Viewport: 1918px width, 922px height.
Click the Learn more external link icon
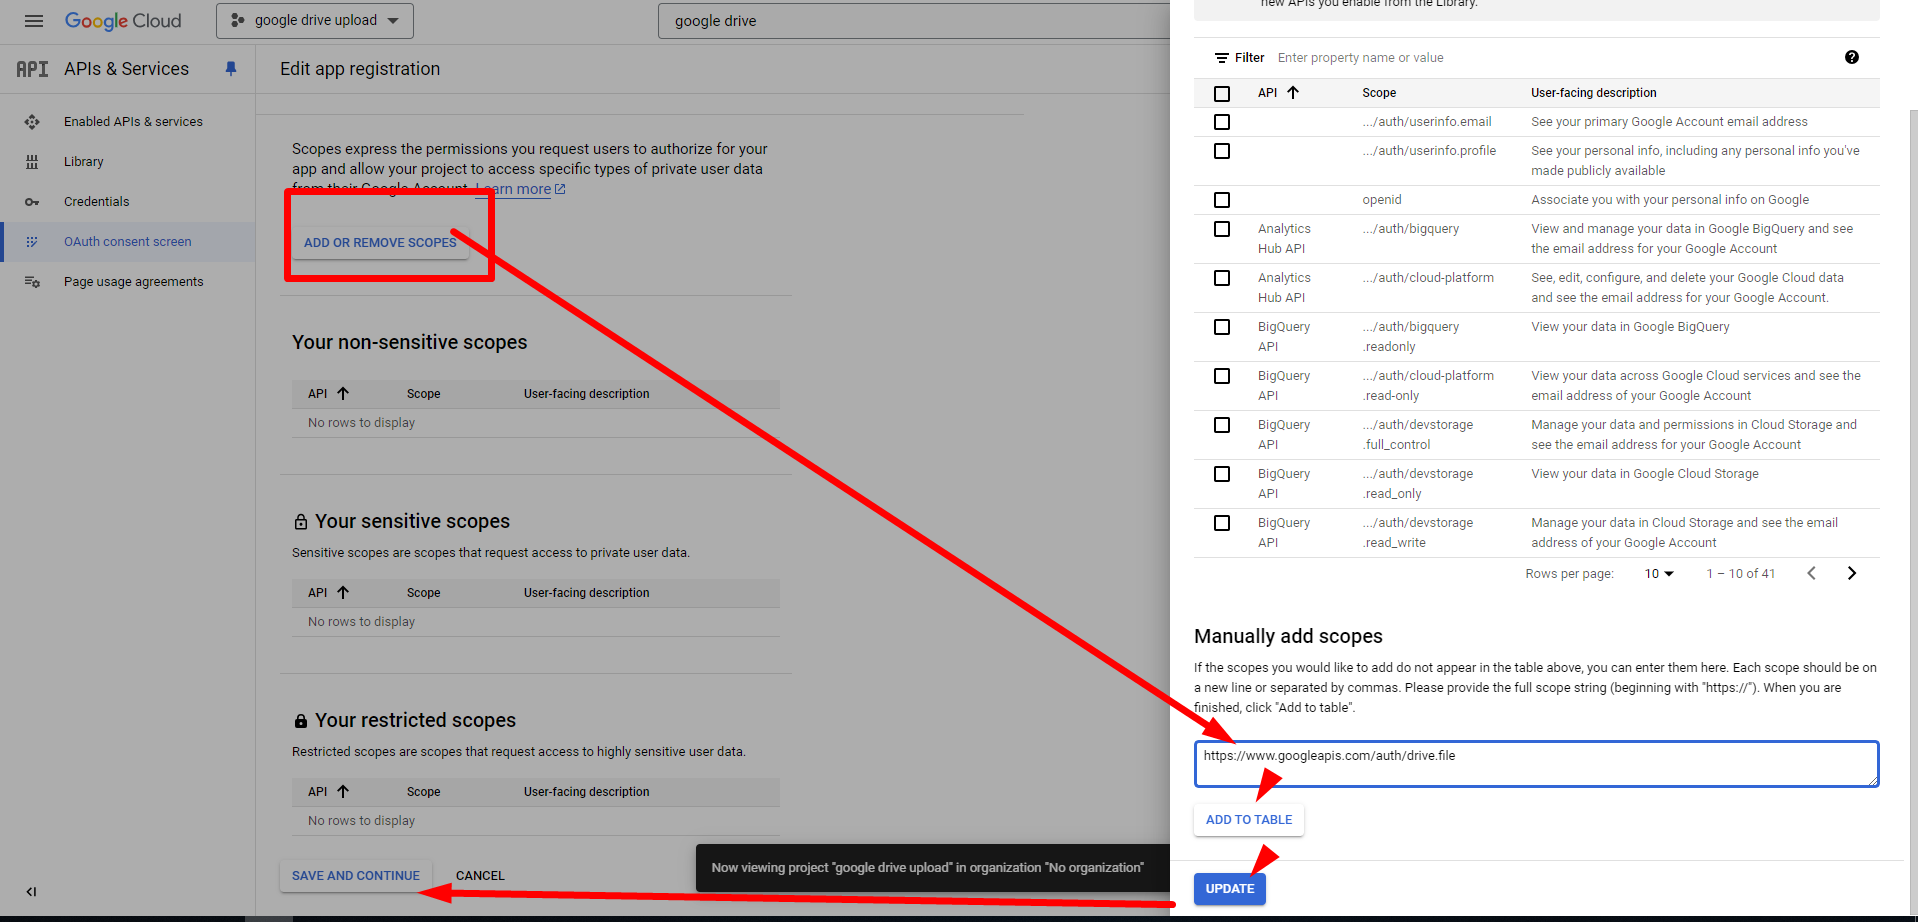pyautogui.click(x=560, y=189)
